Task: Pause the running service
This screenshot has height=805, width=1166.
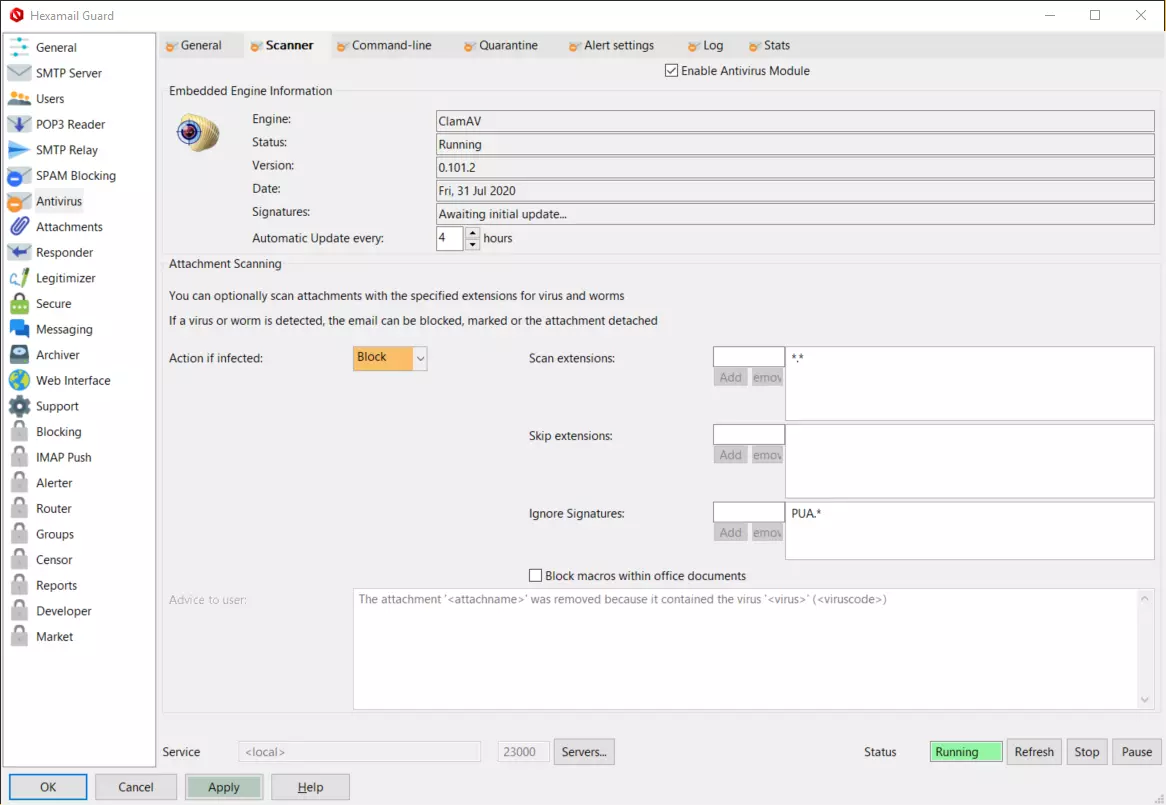Action: 1137,752
